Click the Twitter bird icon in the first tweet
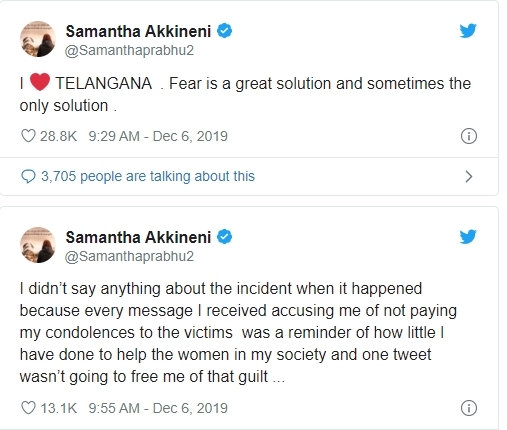507x430 pixels. [x=468, y=31]
